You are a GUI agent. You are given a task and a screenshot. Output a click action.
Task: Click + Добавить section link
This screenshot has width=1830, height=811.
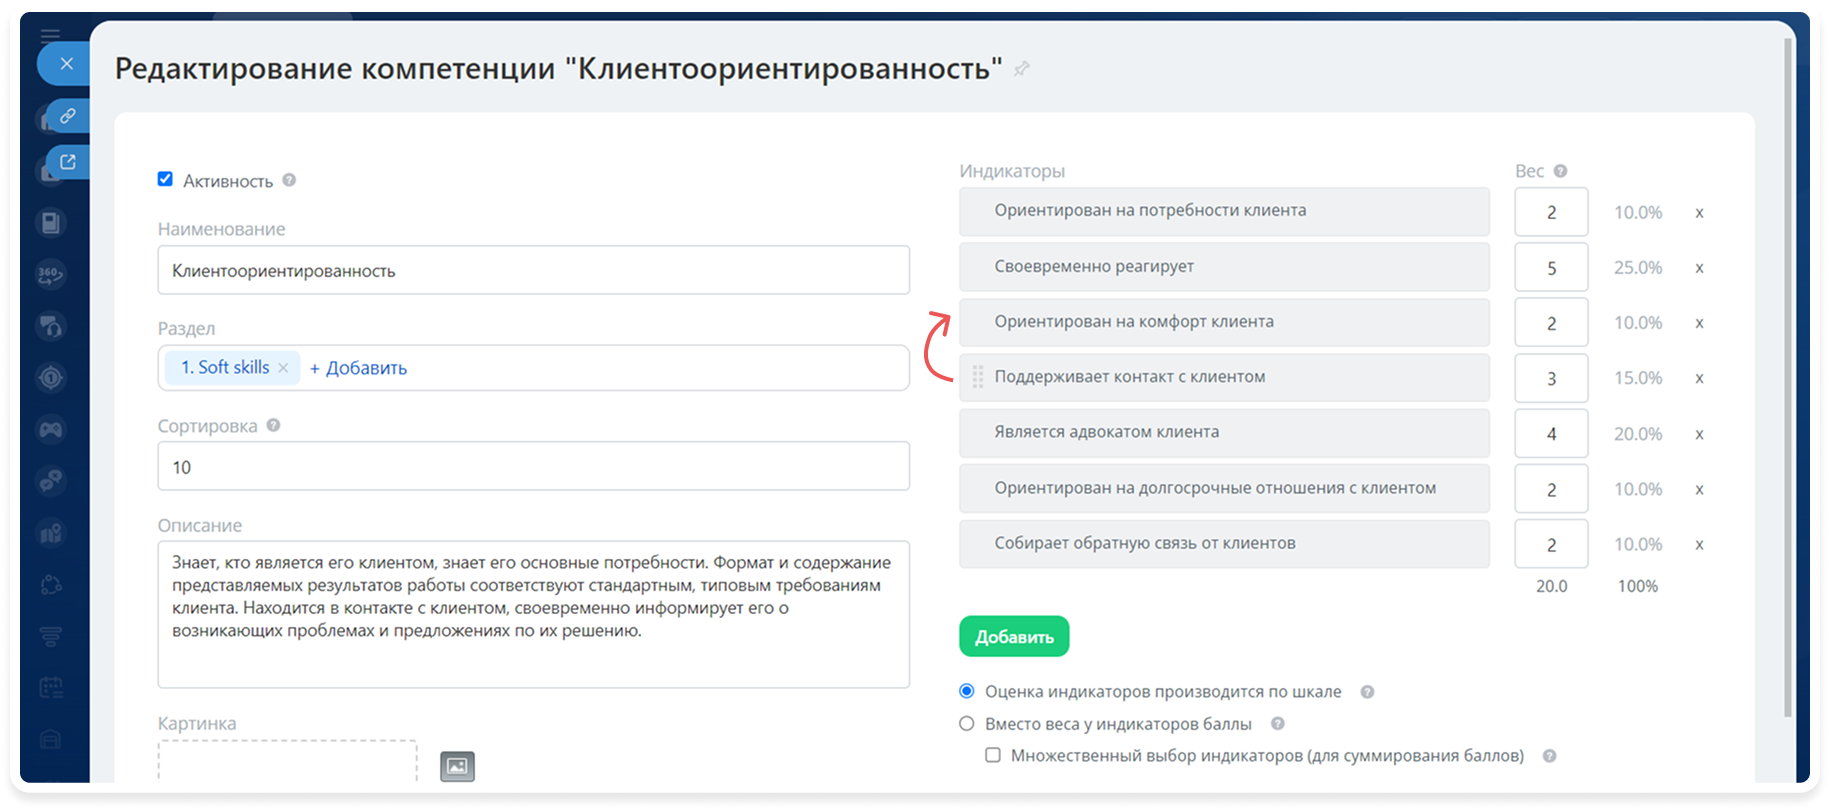tap(358, 368)
